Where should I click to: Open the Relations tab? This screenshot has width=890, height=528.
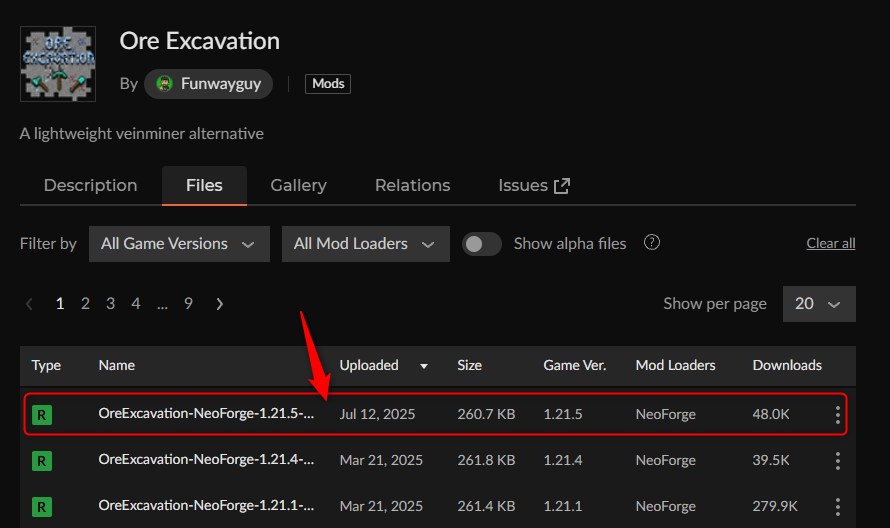413,185
